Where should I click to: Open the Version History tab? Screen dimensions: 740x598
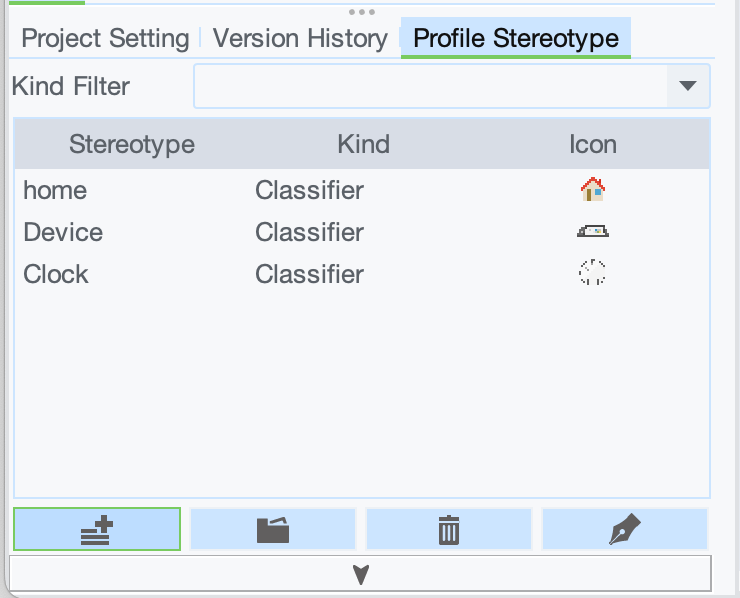[300, 39]
